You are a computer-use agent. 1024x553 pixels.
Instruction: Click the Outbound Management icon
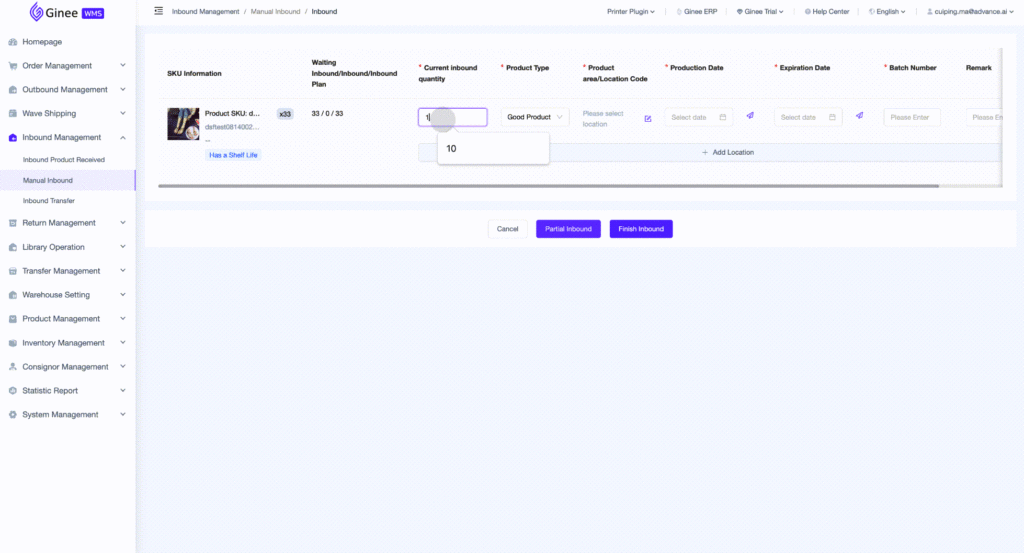12,89
